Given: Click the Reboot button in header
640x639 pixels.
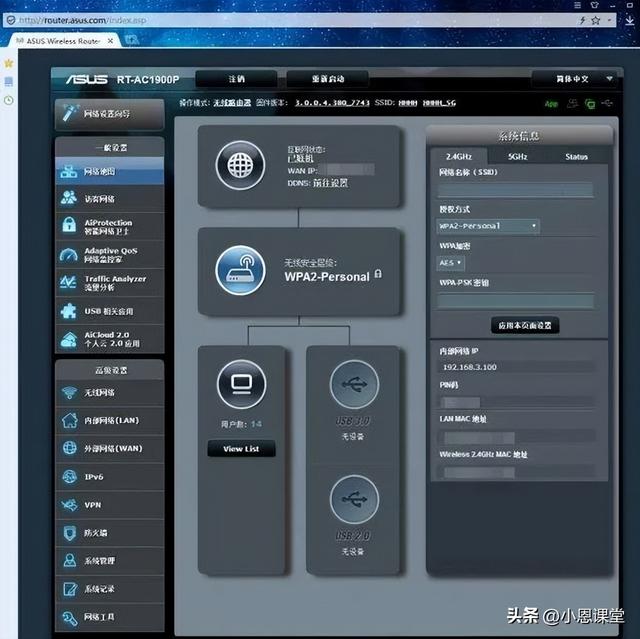Looking at the screenshot, I should click(328, 79).
